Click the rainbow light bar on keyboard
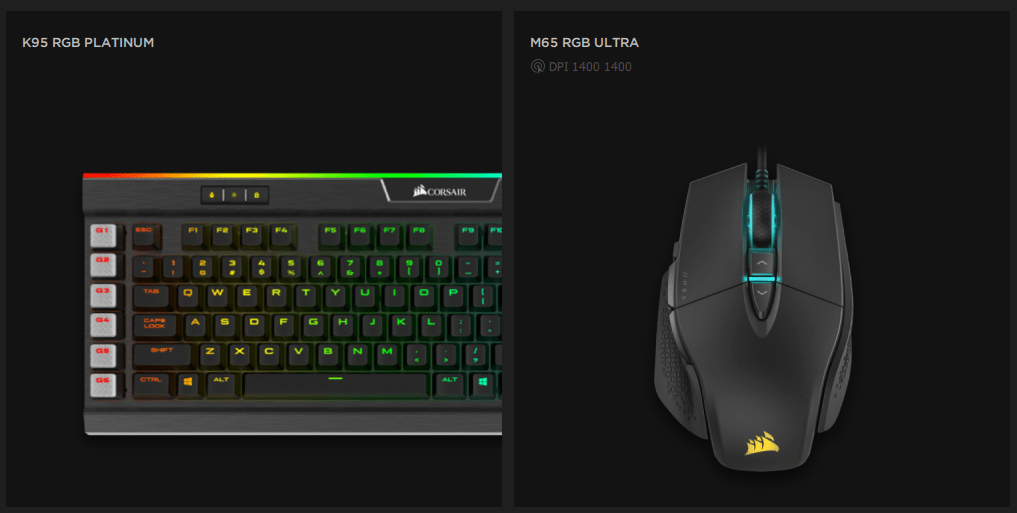 pyautogui.click(x=292, y=176)
